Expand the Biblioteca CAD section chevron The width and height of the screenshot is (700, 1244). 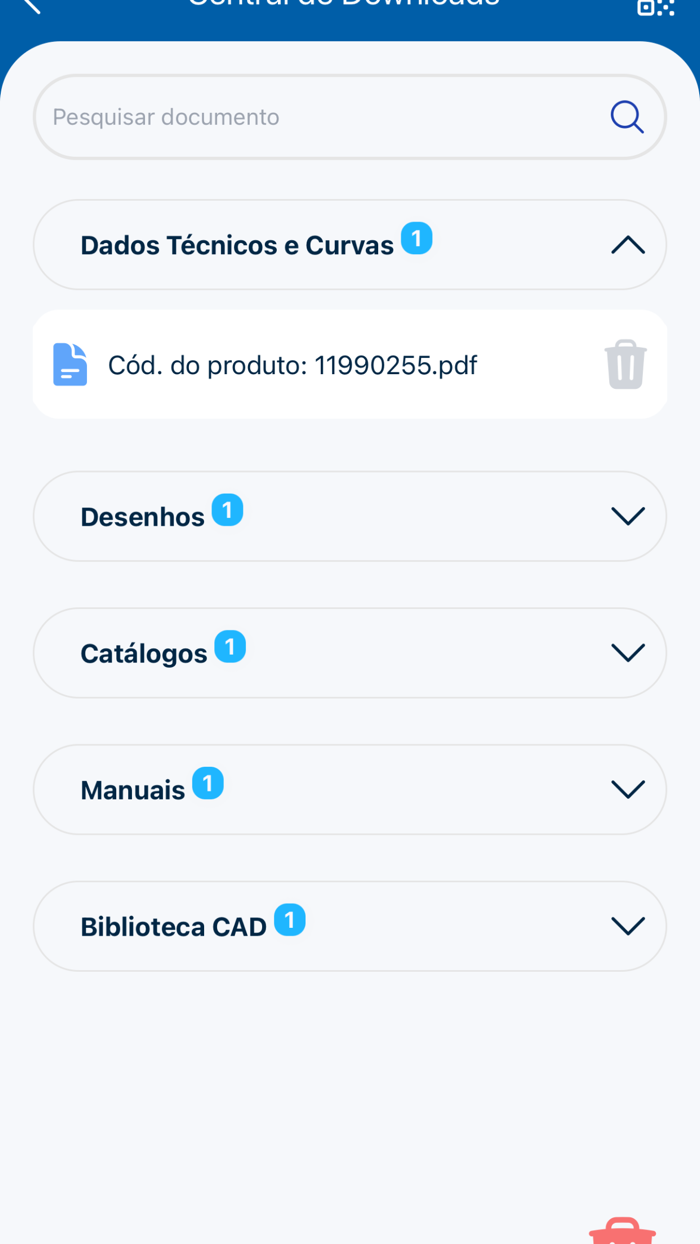(627, 926)
